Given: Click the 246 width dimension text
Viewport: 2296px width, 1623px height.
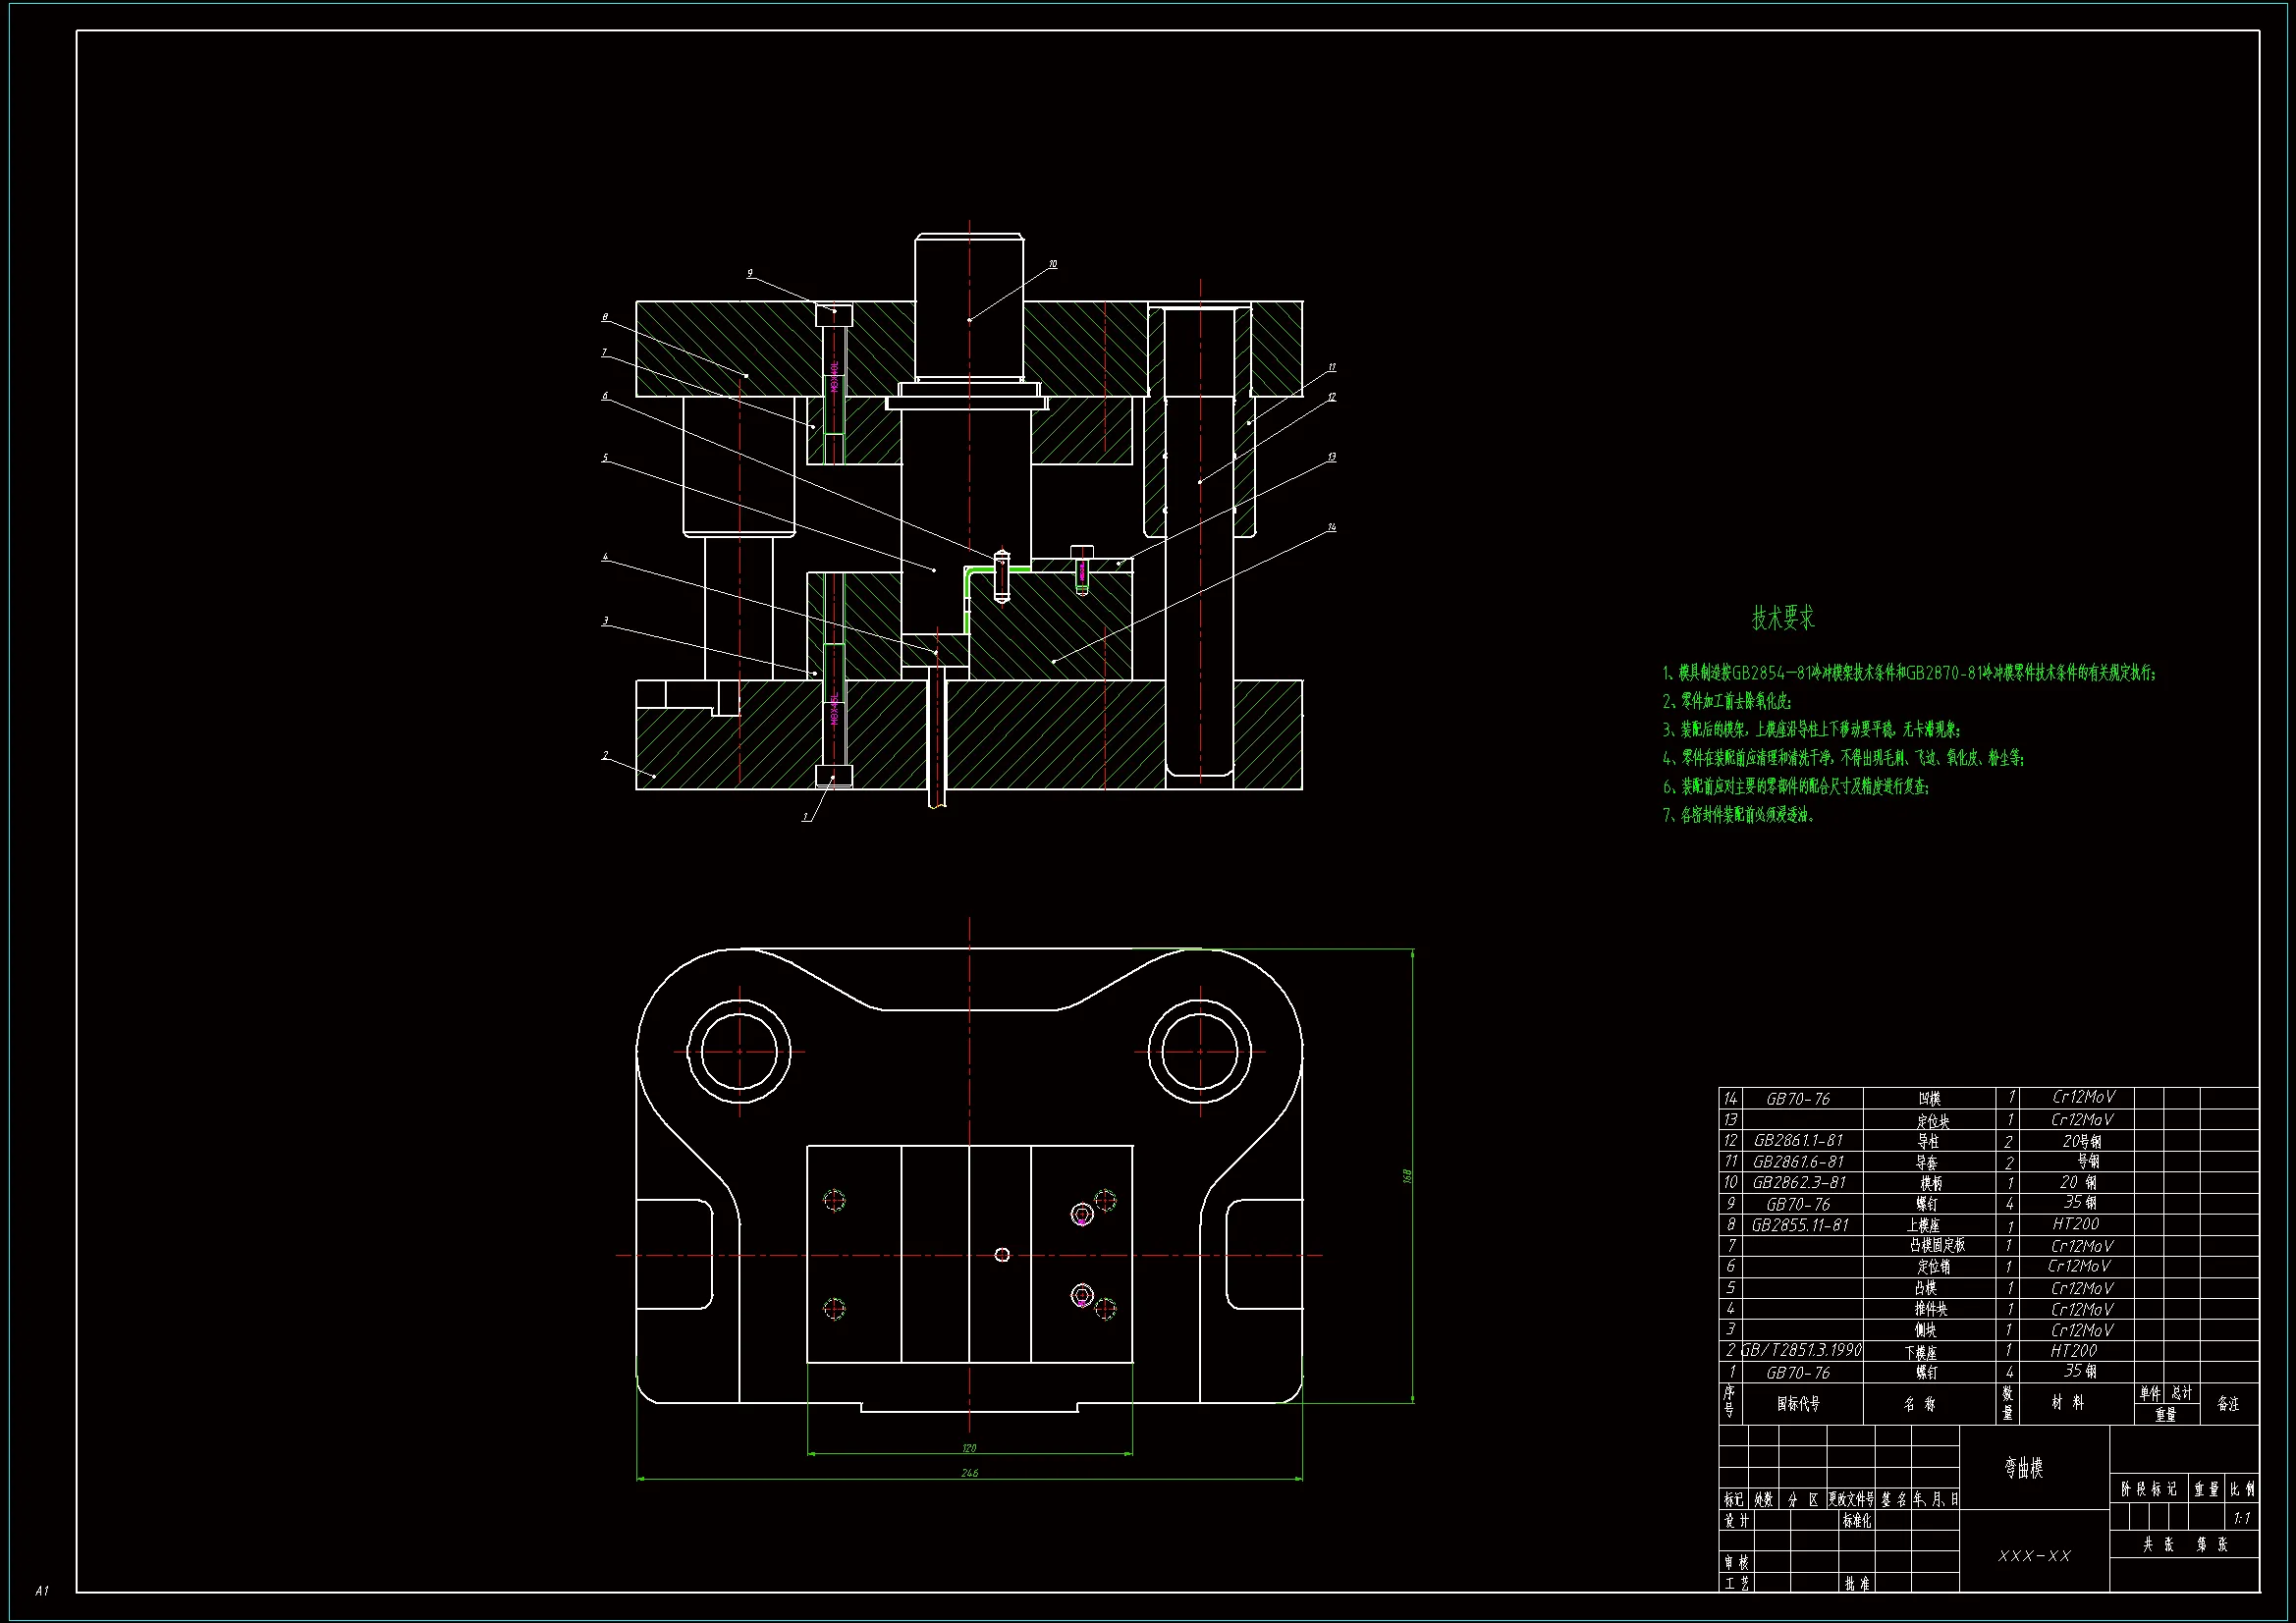Looking at the screenshot, I should click(x=969, y=1472).
